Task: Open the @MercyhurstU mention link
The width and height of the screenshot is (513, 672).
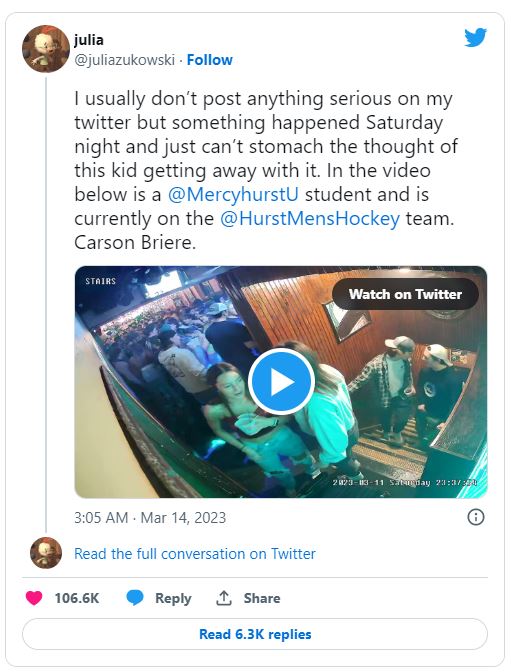Action: tap(233, 195)
